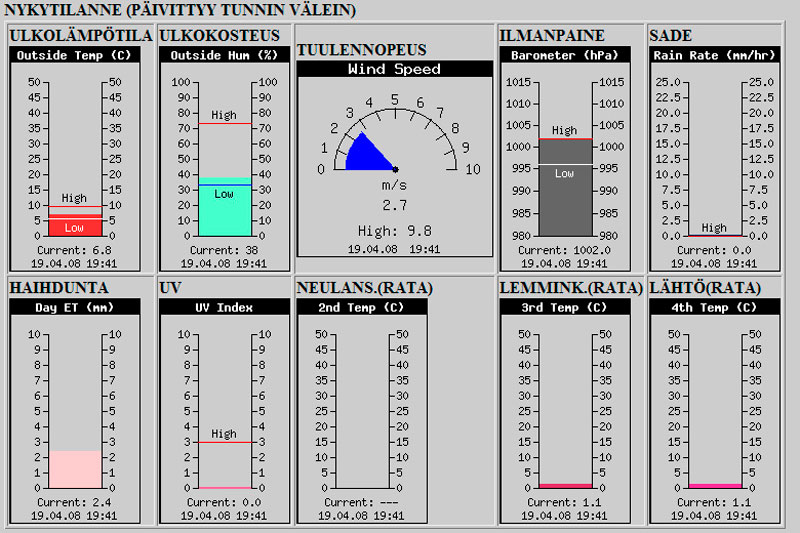
Task: Click the Outside Hum (%) title bar
Action: 224,55
